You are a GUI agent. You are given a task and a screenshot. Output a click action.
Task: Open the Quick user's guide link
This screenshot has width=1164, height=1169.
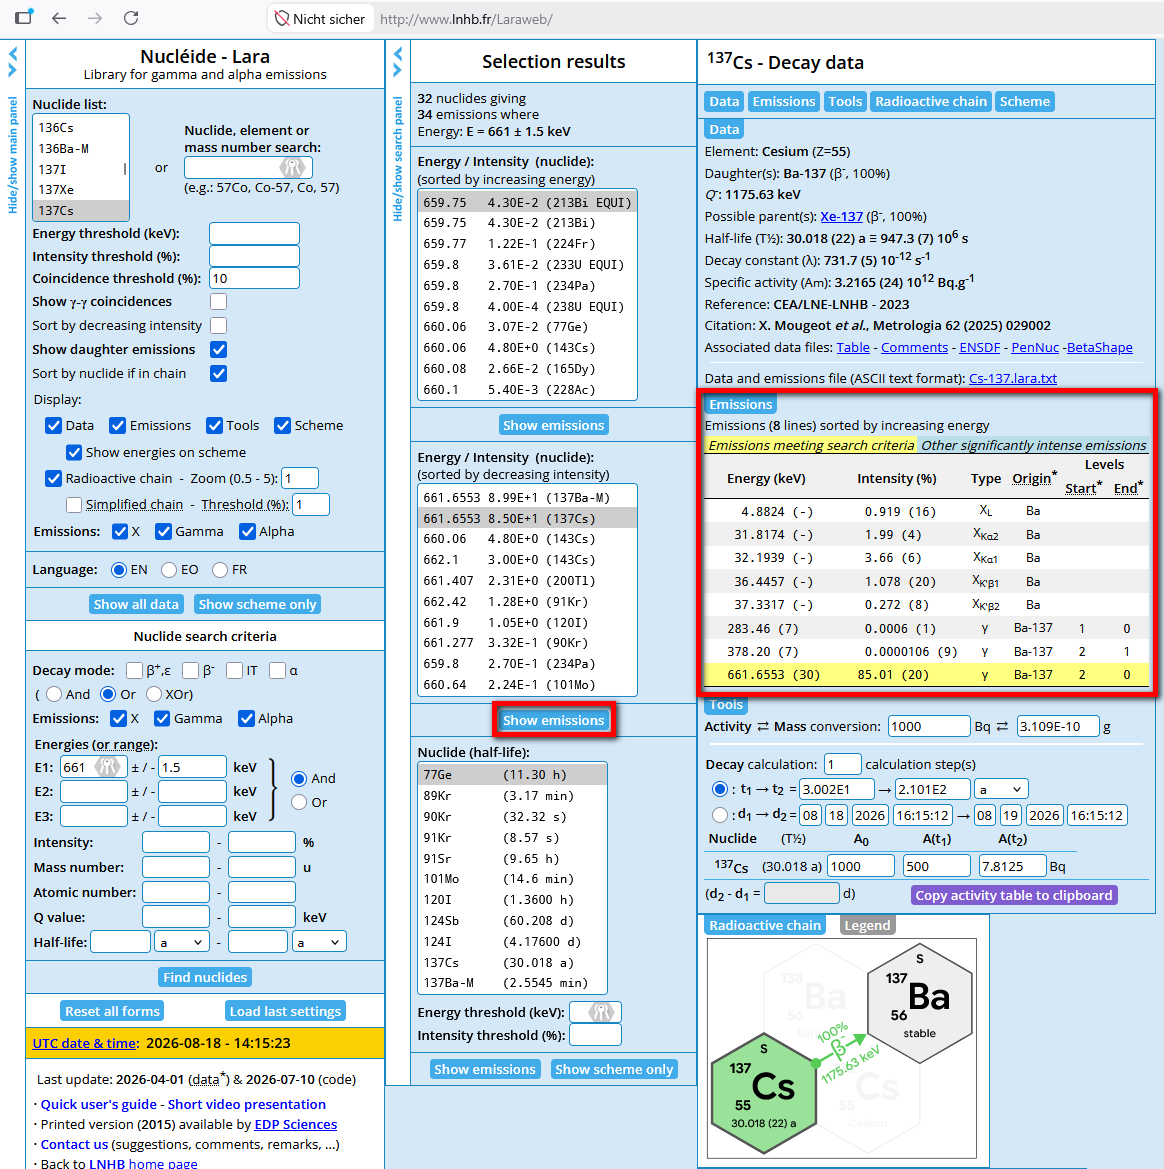98,1104
